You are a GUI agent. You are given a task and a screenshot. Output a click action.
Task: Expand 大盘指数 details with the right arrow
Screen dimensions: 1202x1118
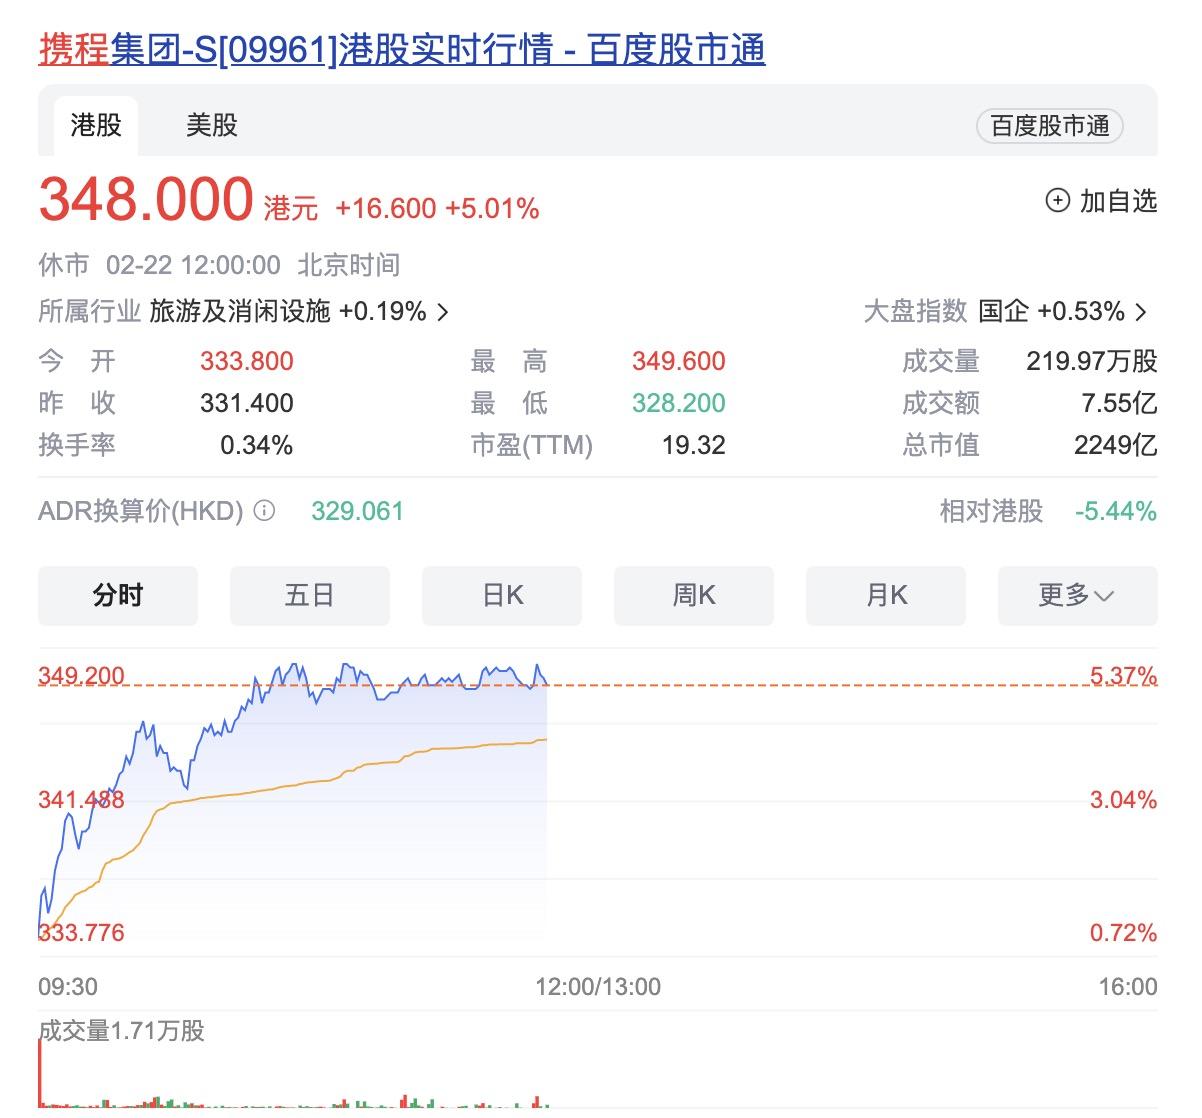[1141, 312]
